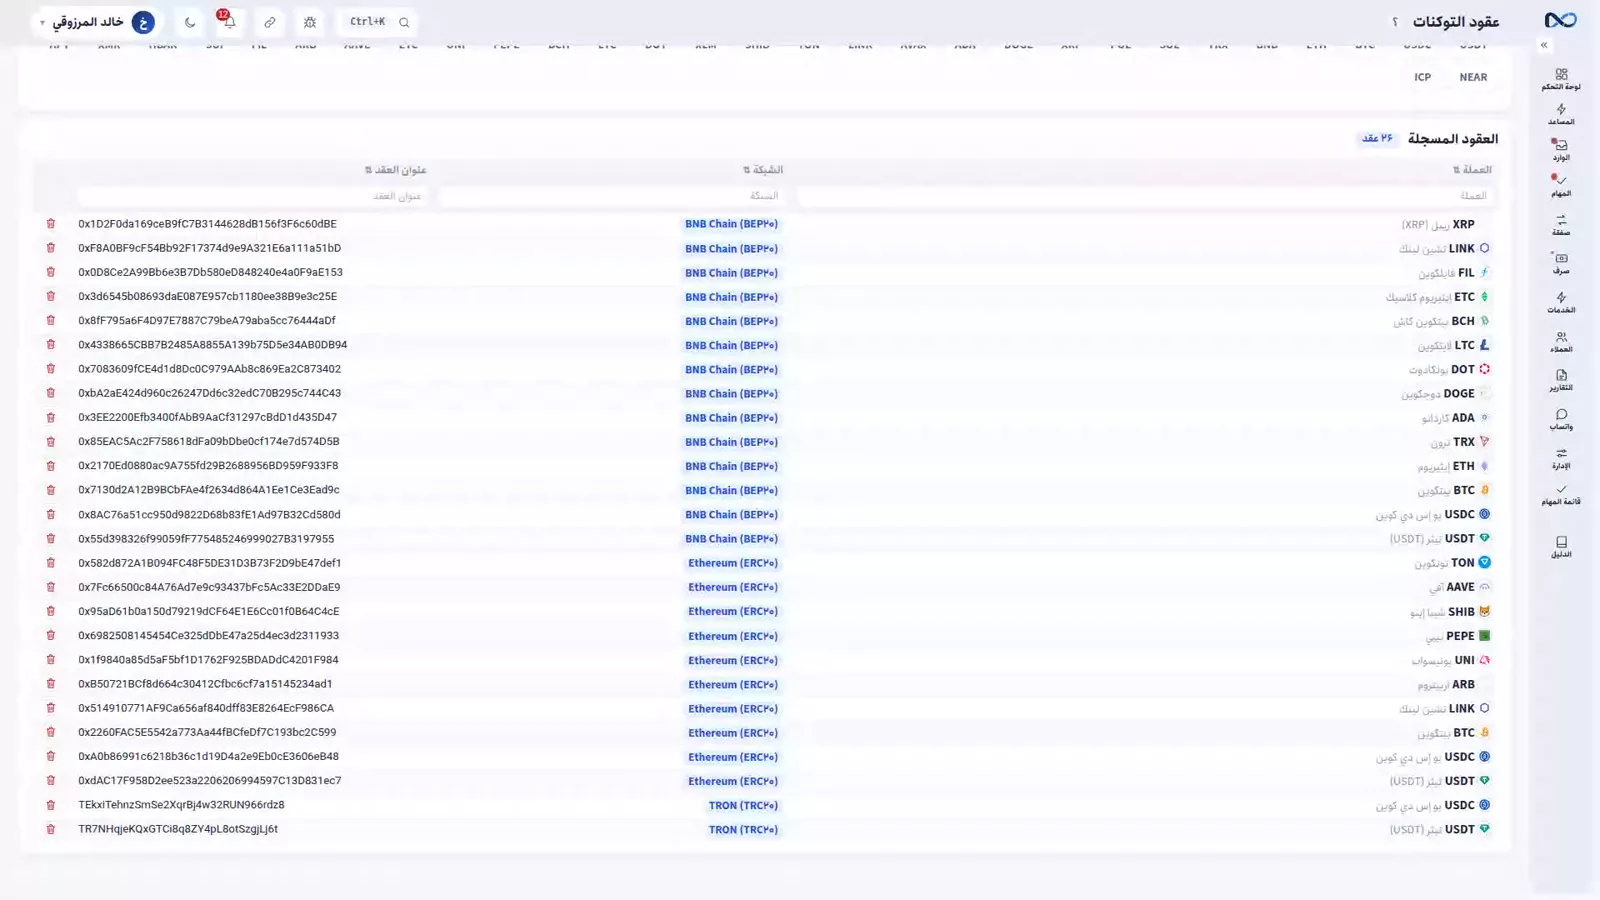Click الدليل guide book icon in sidebar
Image resolution: width=1600 pixels, height=900 pixels.
tap(1561, 541)
